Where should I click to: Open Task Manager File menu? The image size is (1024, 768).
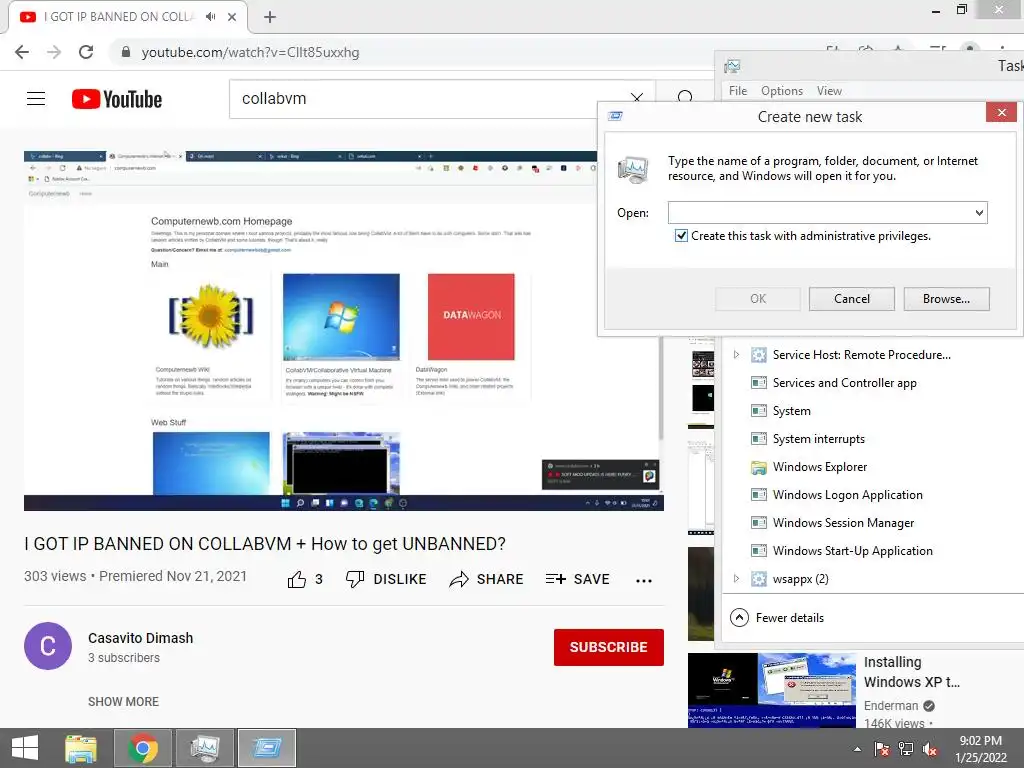click(x=738, y=91)
